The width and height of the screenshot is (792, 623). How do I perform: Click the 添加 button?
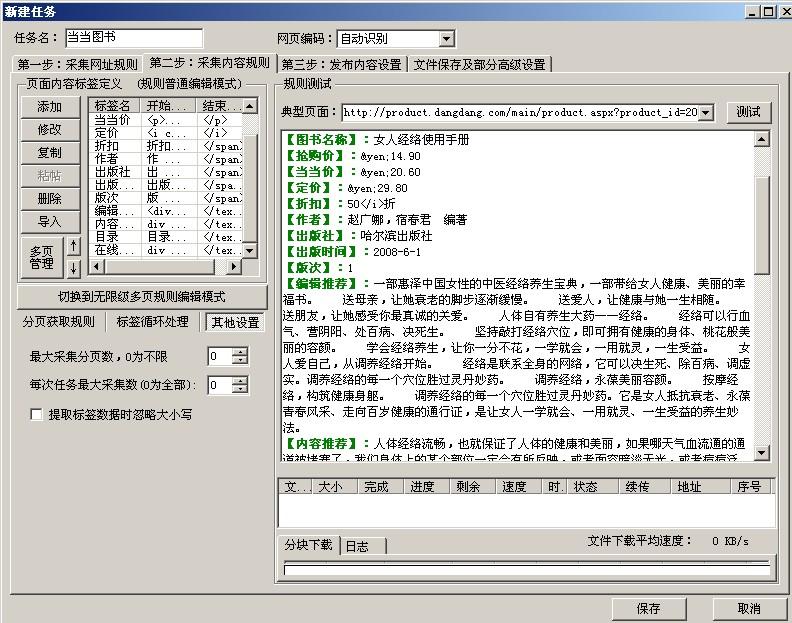(50, 107)
